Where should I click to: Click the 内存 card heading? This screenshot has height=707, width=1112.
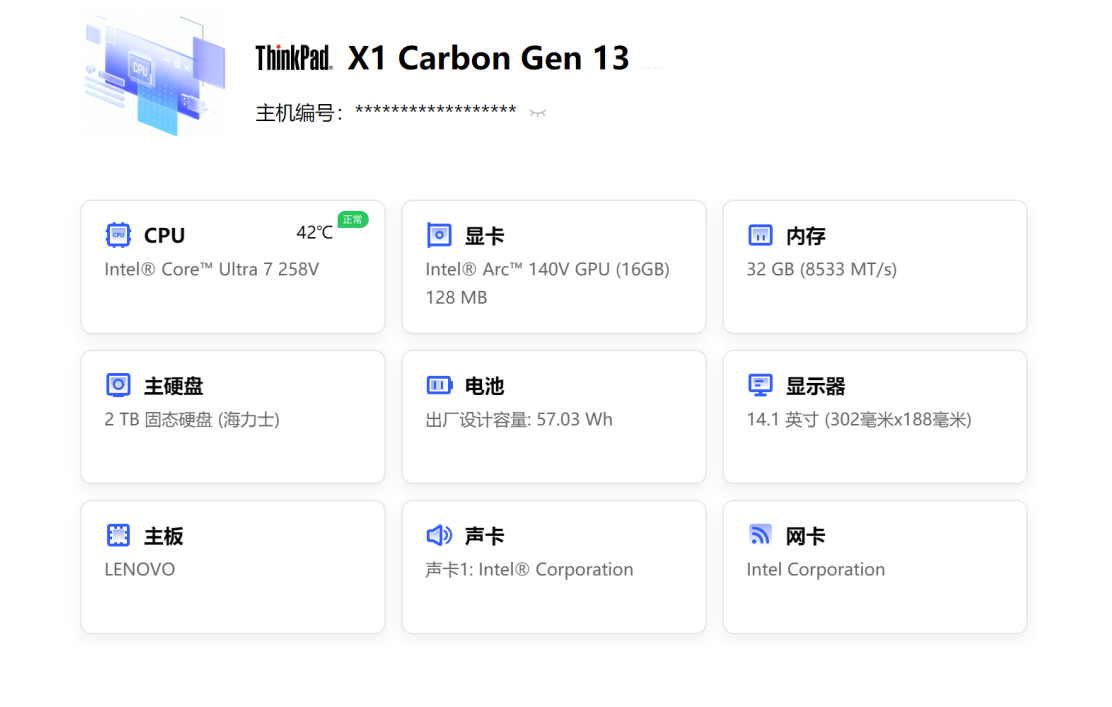click(x=806, y=235)
